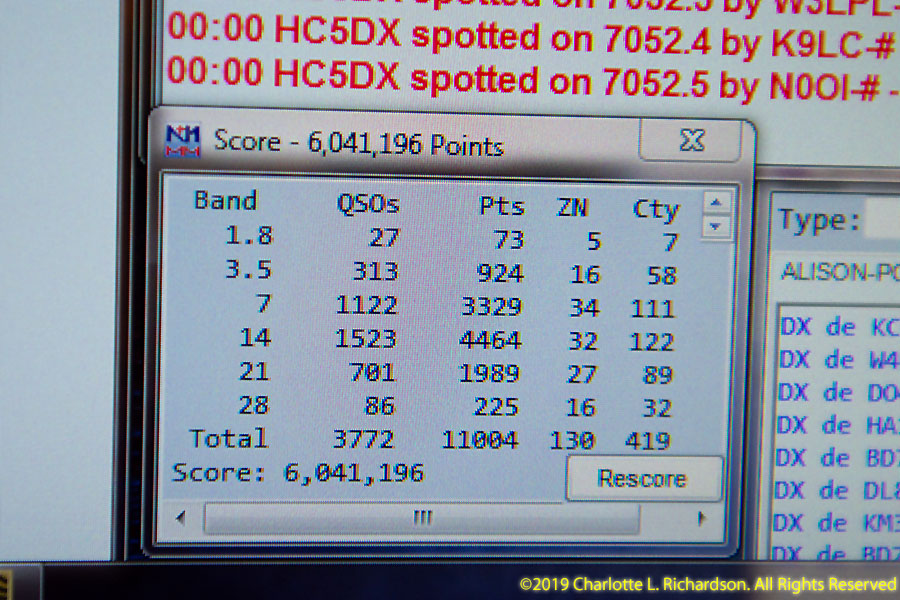900x600 pixels.
Task: Select the ALISON-PC entry
Action: [x=840, y=272]
